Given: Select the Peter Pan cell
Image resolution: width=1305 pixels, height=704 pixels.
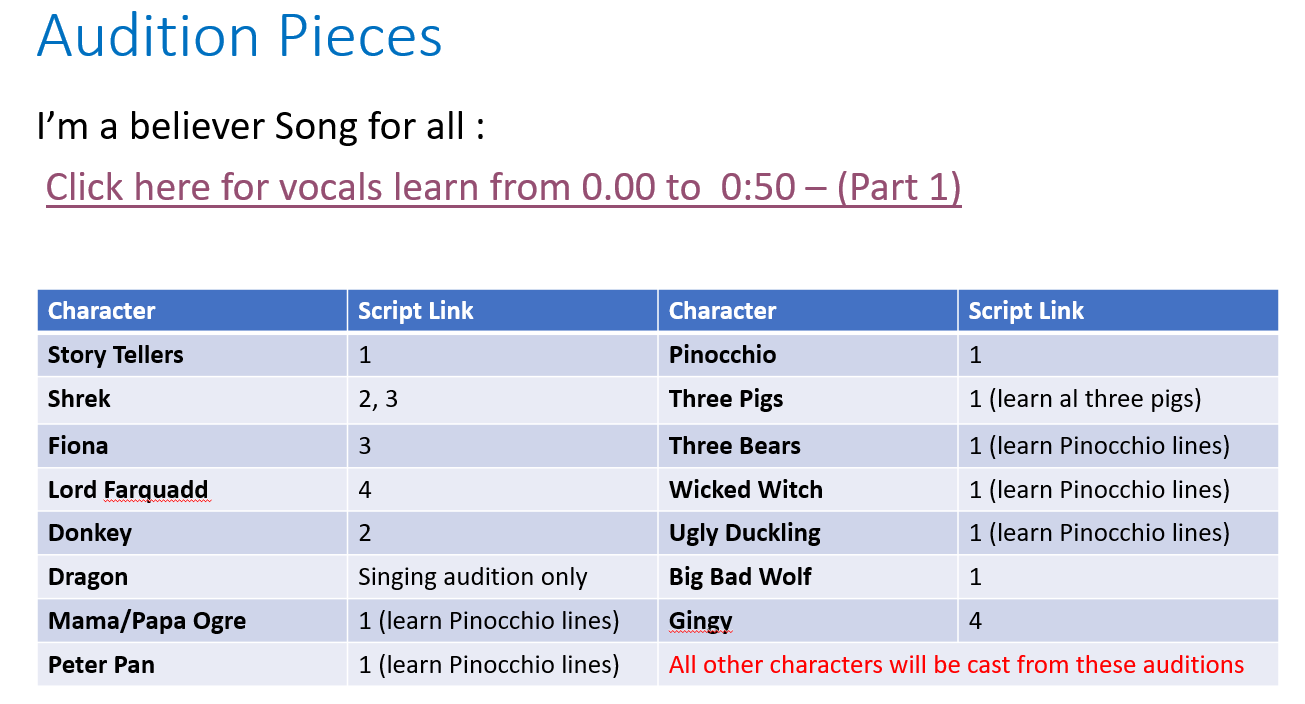Looking at the screenshot, I should click(x=192, y=665).
